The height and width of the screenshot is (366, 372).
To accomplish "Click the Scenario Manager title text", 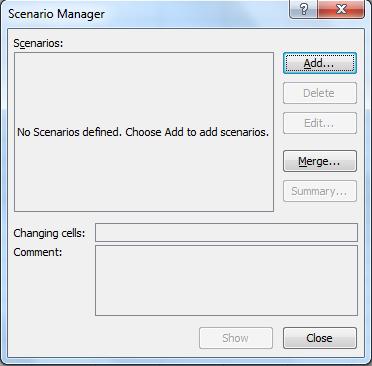I will tap(56, 14).
